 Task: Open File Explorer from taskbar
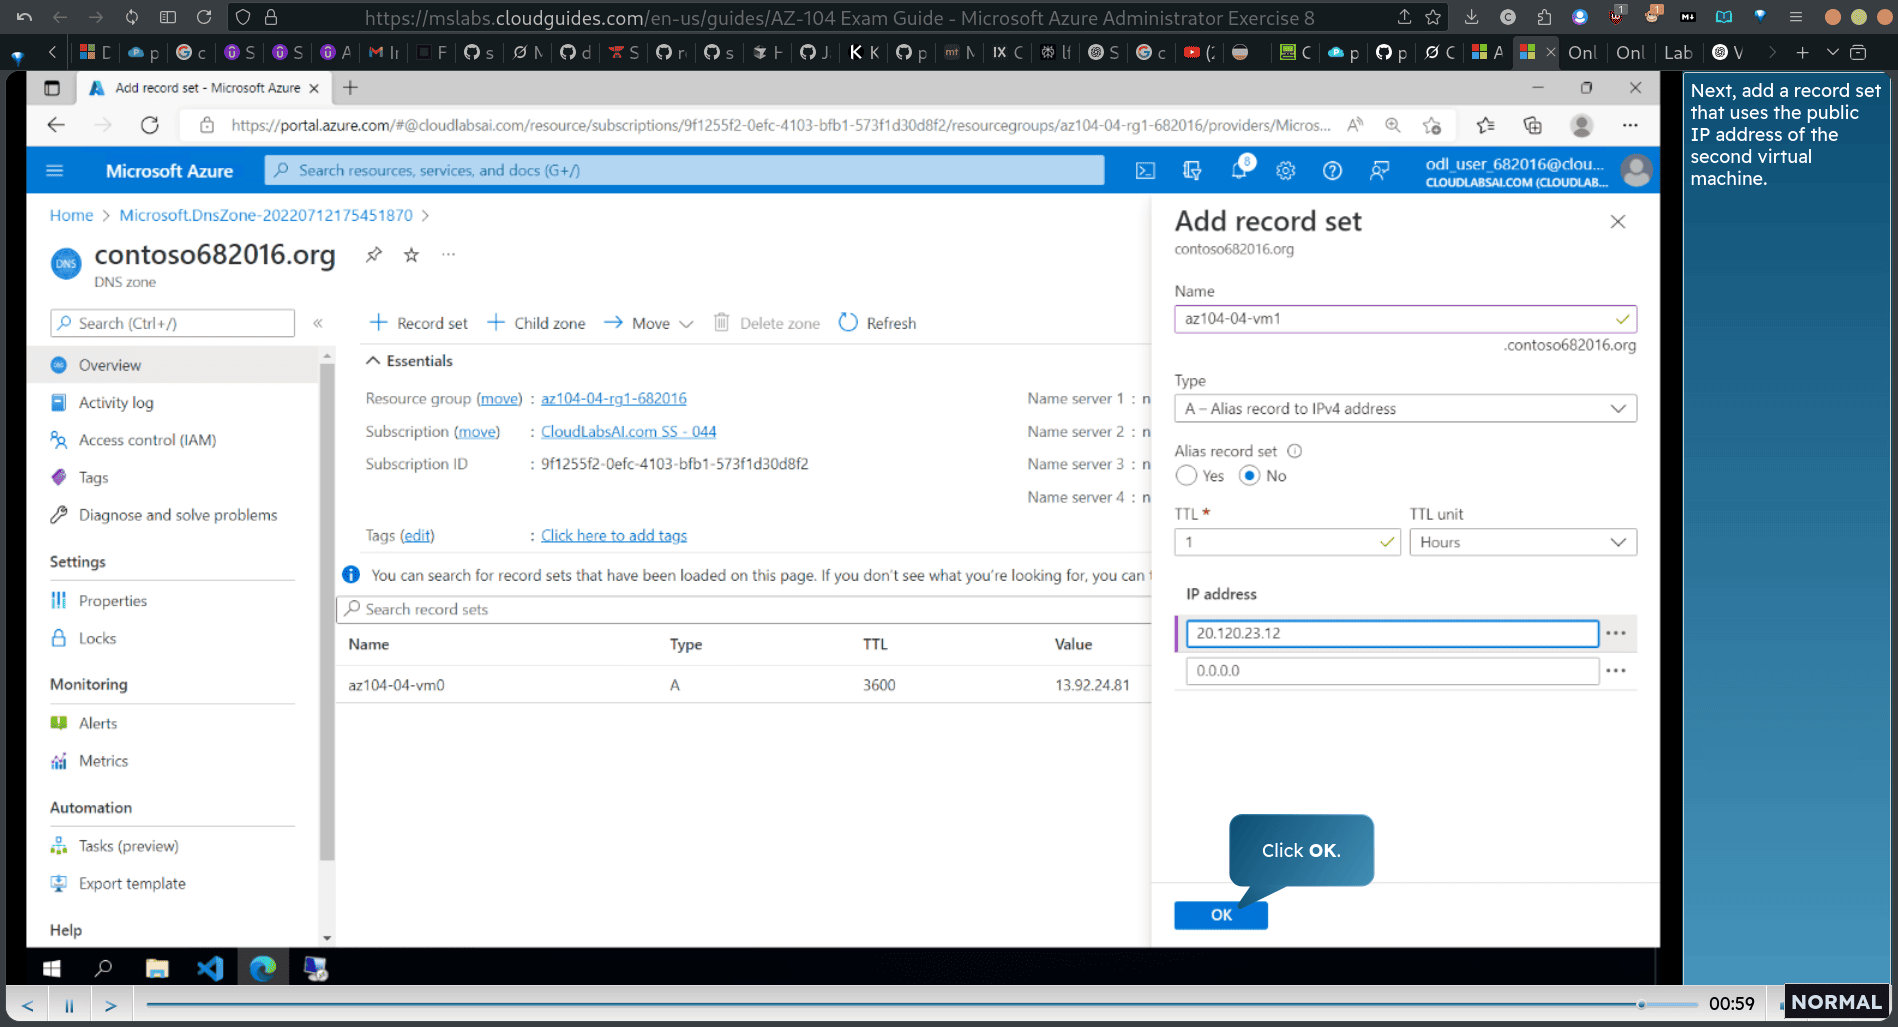[157, 968]
